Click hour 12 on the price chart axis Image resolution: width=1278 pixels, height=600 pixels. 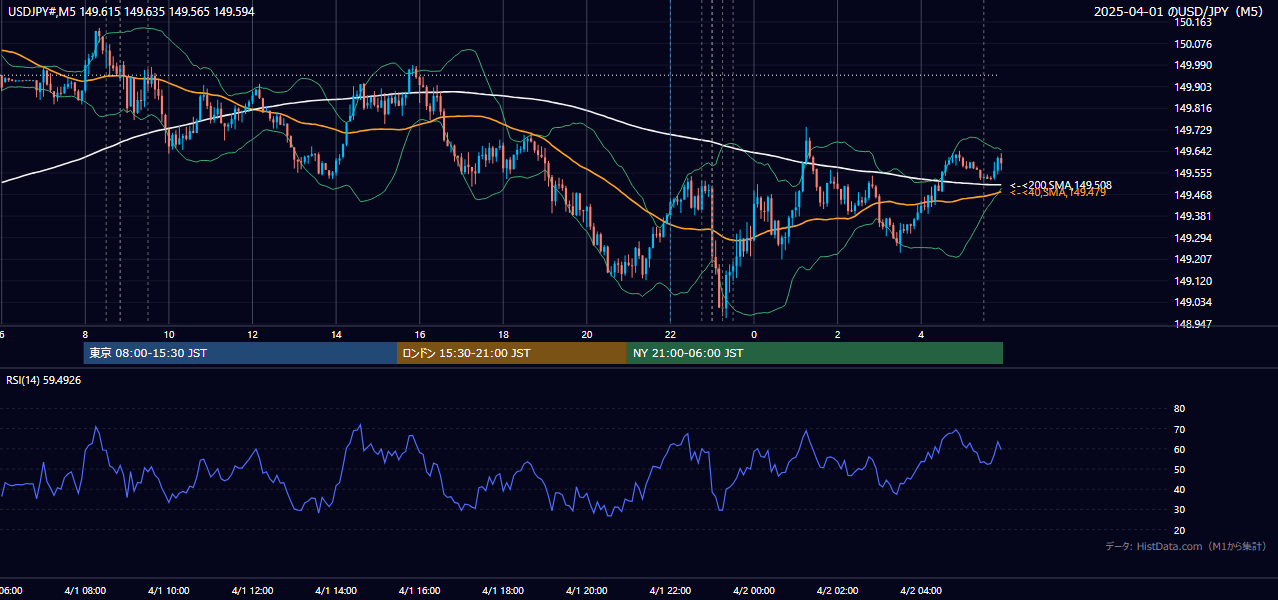[x=253, y=334]
